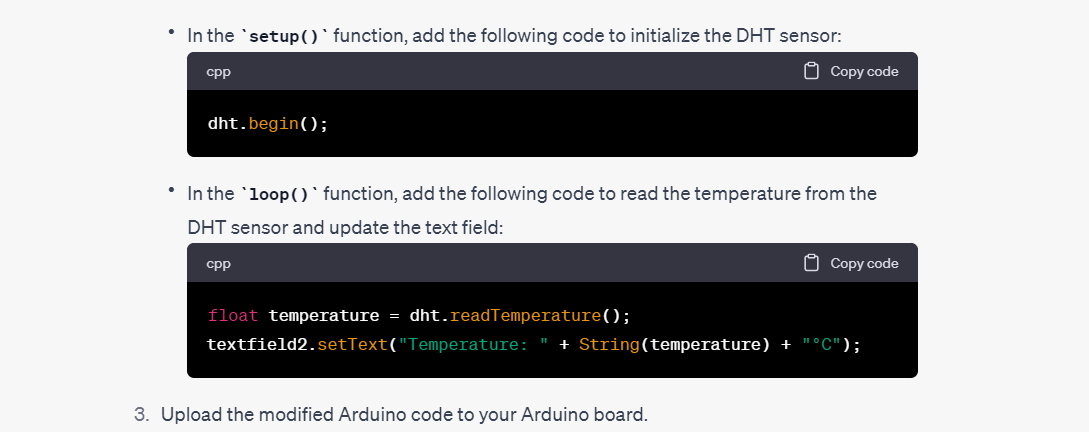The width and height of the screenshot is (1089, 432).
Task: Copy code from the textfield2.setText block
Action: (851, 263)
